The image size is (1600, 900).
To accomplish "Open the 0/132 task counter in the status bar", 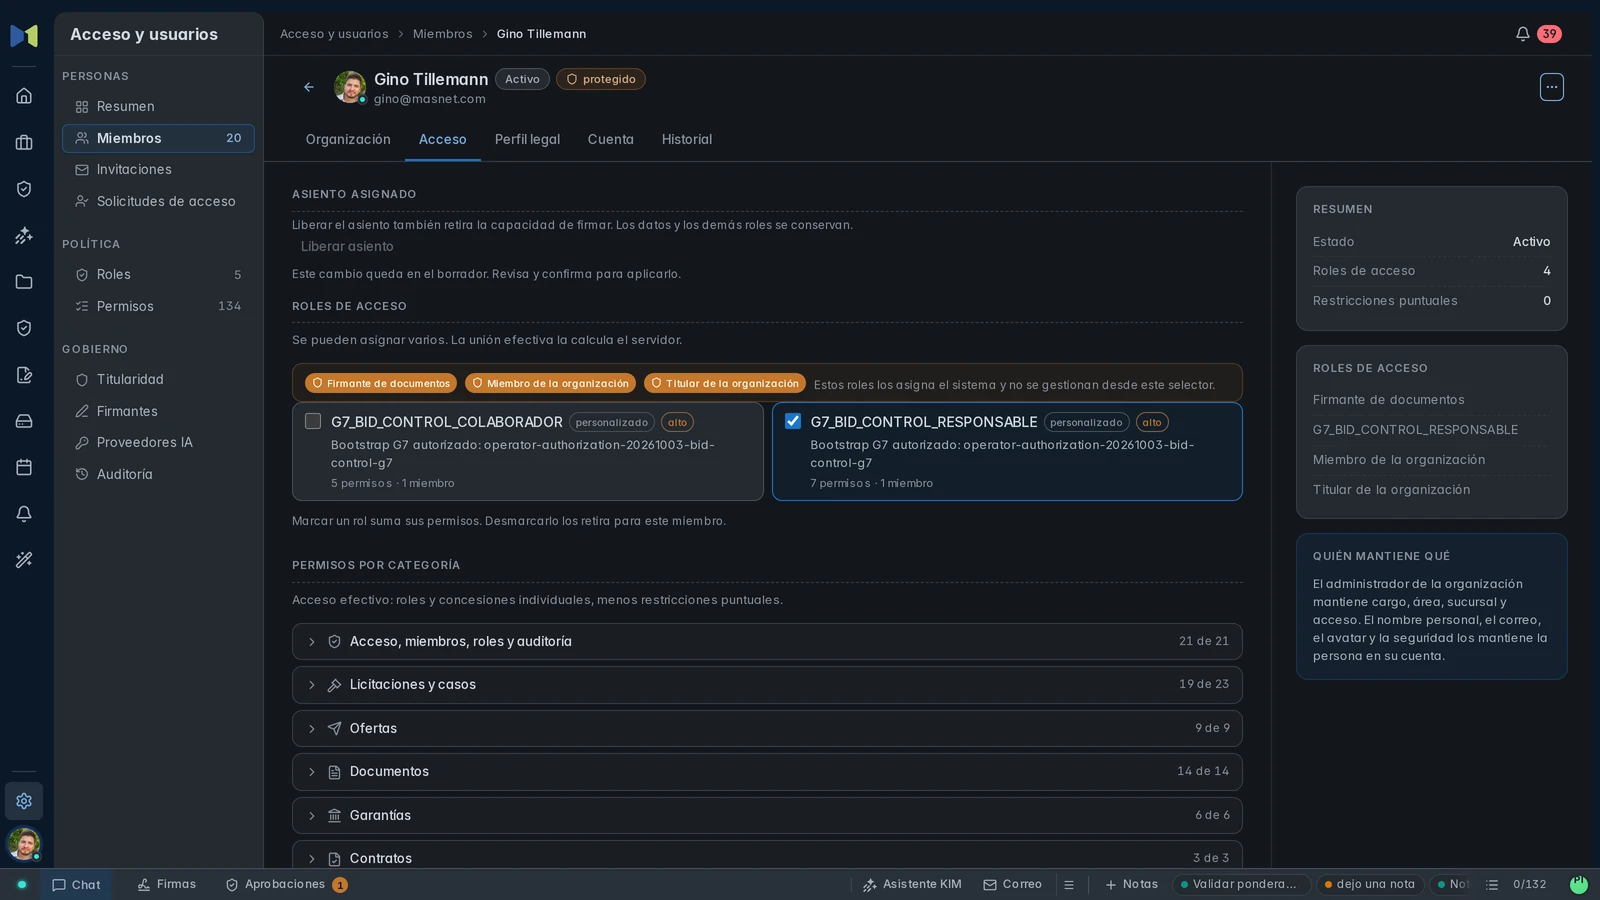I will tap(1516, 885).
